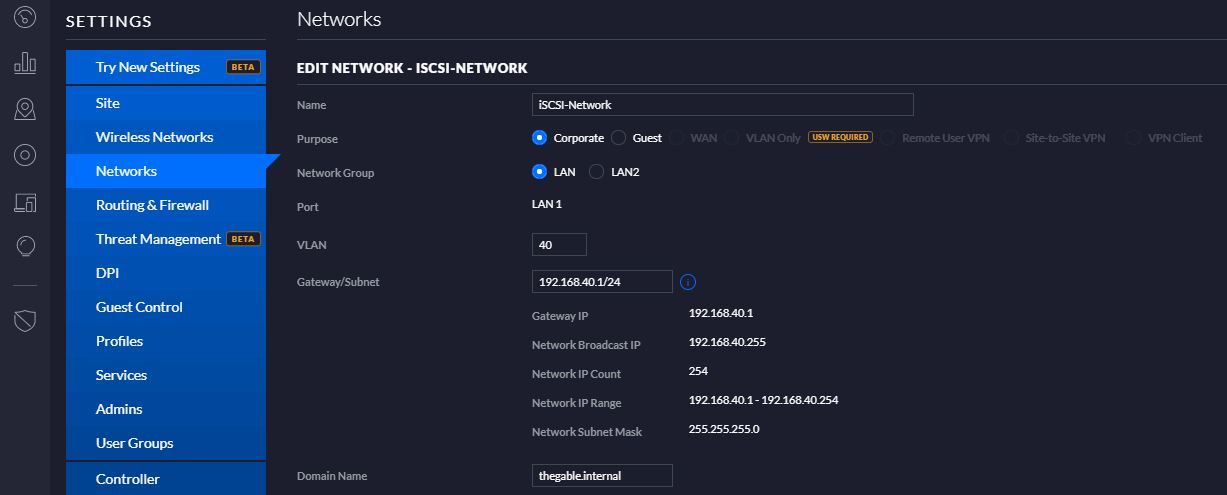The image size is (1227, 495).
Task: Click the Domain Name input field
Action: point(602,475)
